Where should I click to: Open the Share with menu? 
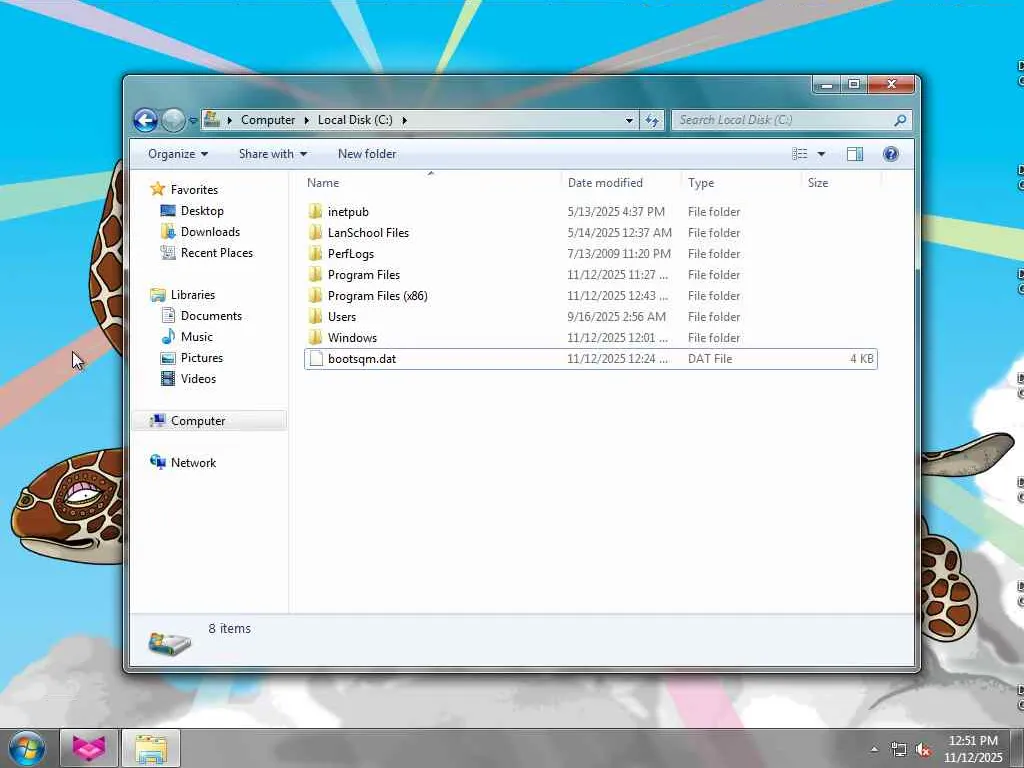272,154
